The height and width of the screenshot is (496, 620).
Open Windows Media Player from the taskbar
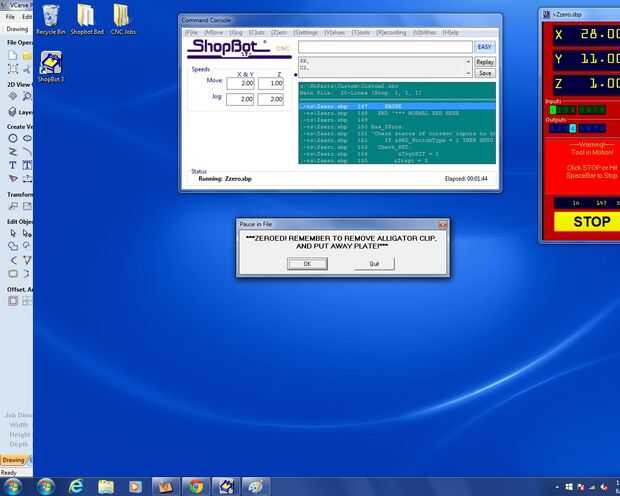tap(135, 487)
